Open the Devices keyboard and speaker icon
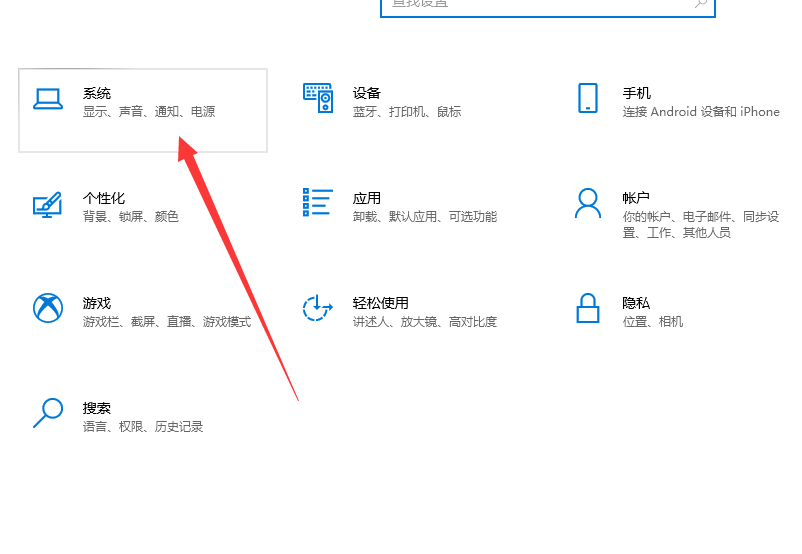The height and width of the screenshot is (554, 802). 318,98
